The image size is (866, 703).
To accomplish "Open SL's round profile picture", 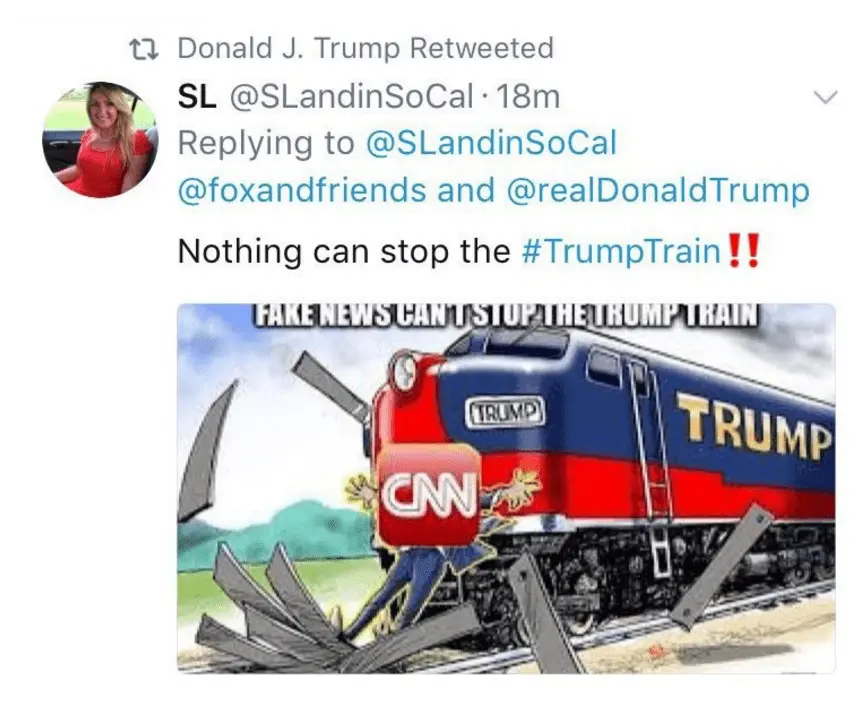I will pyautogui.click(x=99, y=139).
